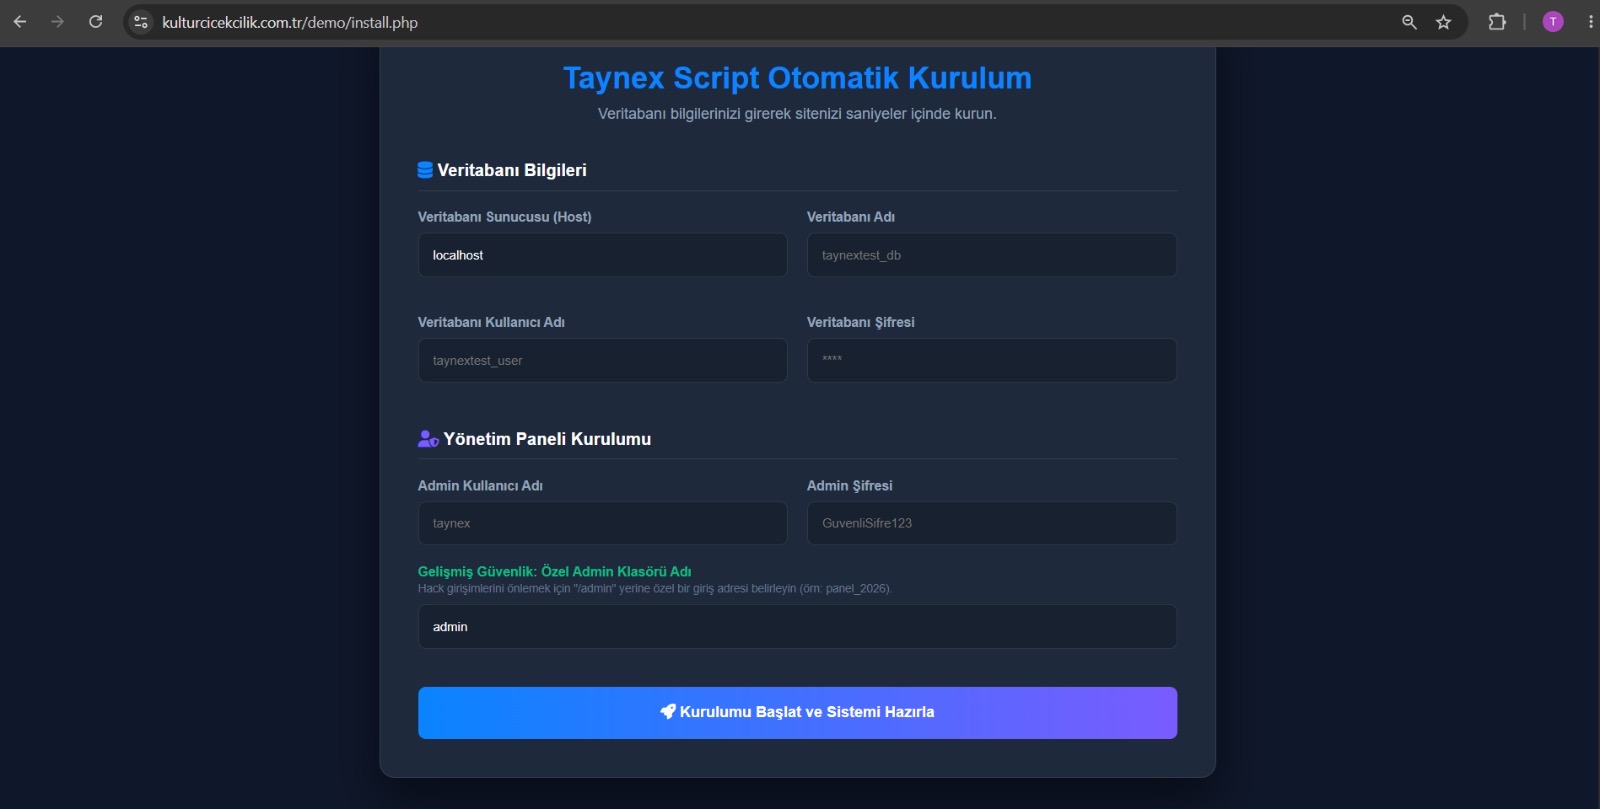The width and height of the screenshot is (1600, 809).
Task: Focus the Veritabanı Kullanıcı Adı field
Action: 602,360
